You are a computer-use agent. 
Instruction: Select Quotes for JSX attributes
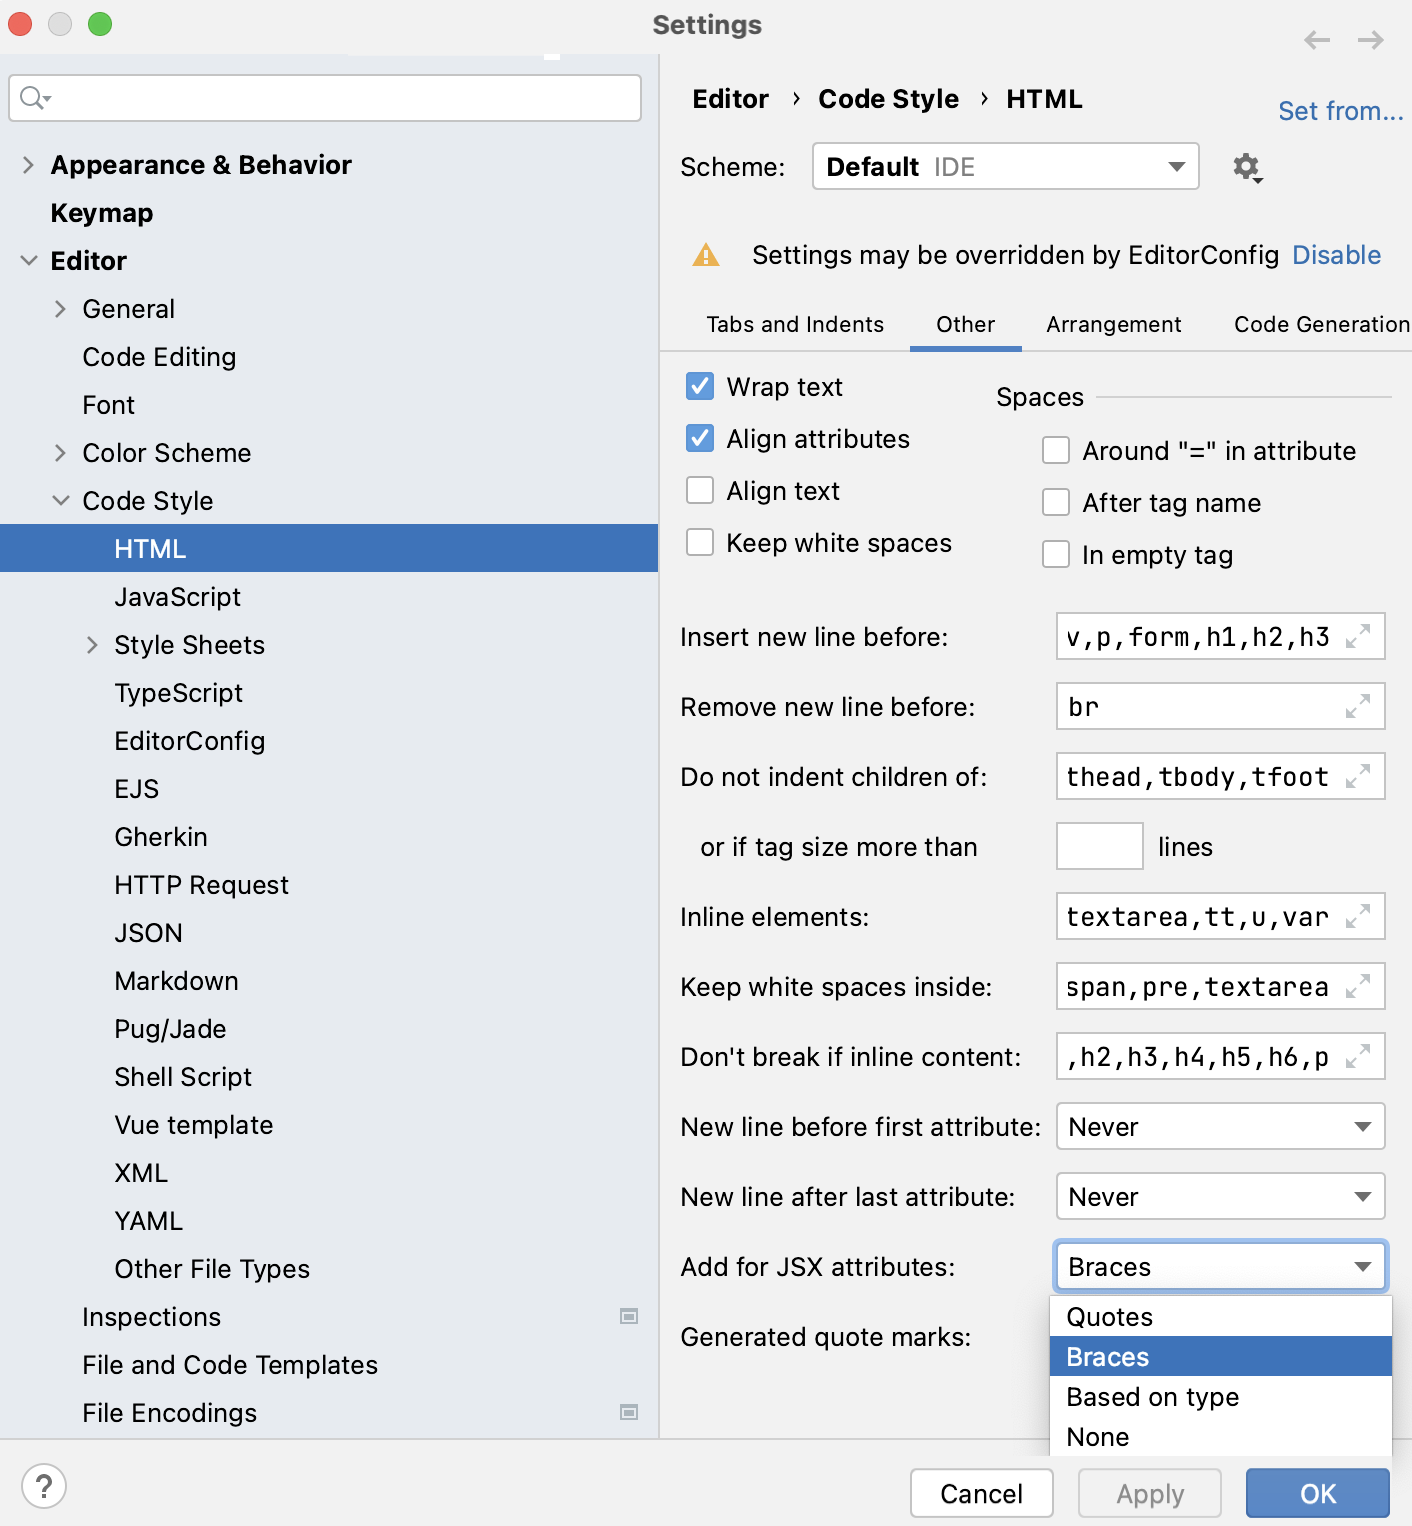(x=1109, y=1316)
